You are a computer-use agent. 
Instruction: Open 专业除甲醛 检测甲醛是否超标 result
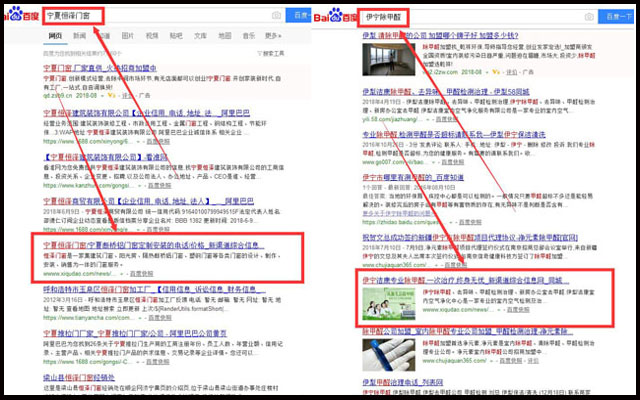[x=454, y=134]
